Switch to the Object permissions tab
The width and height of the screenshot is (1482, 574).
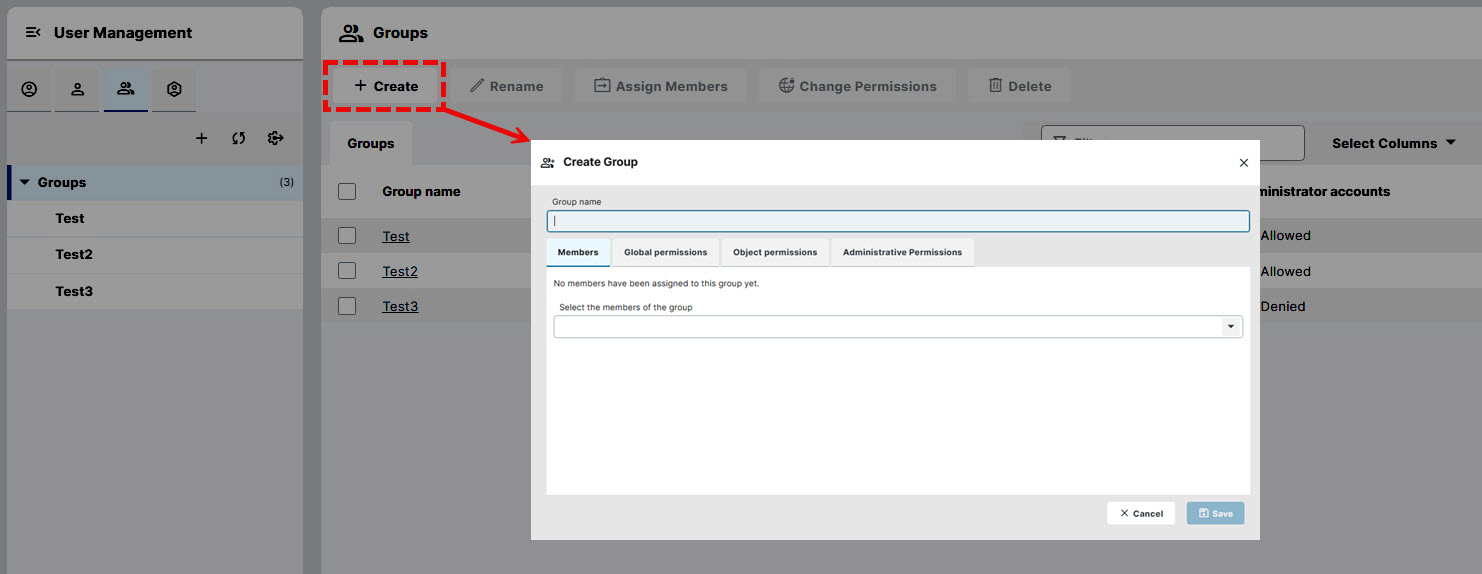click(775, 252)
